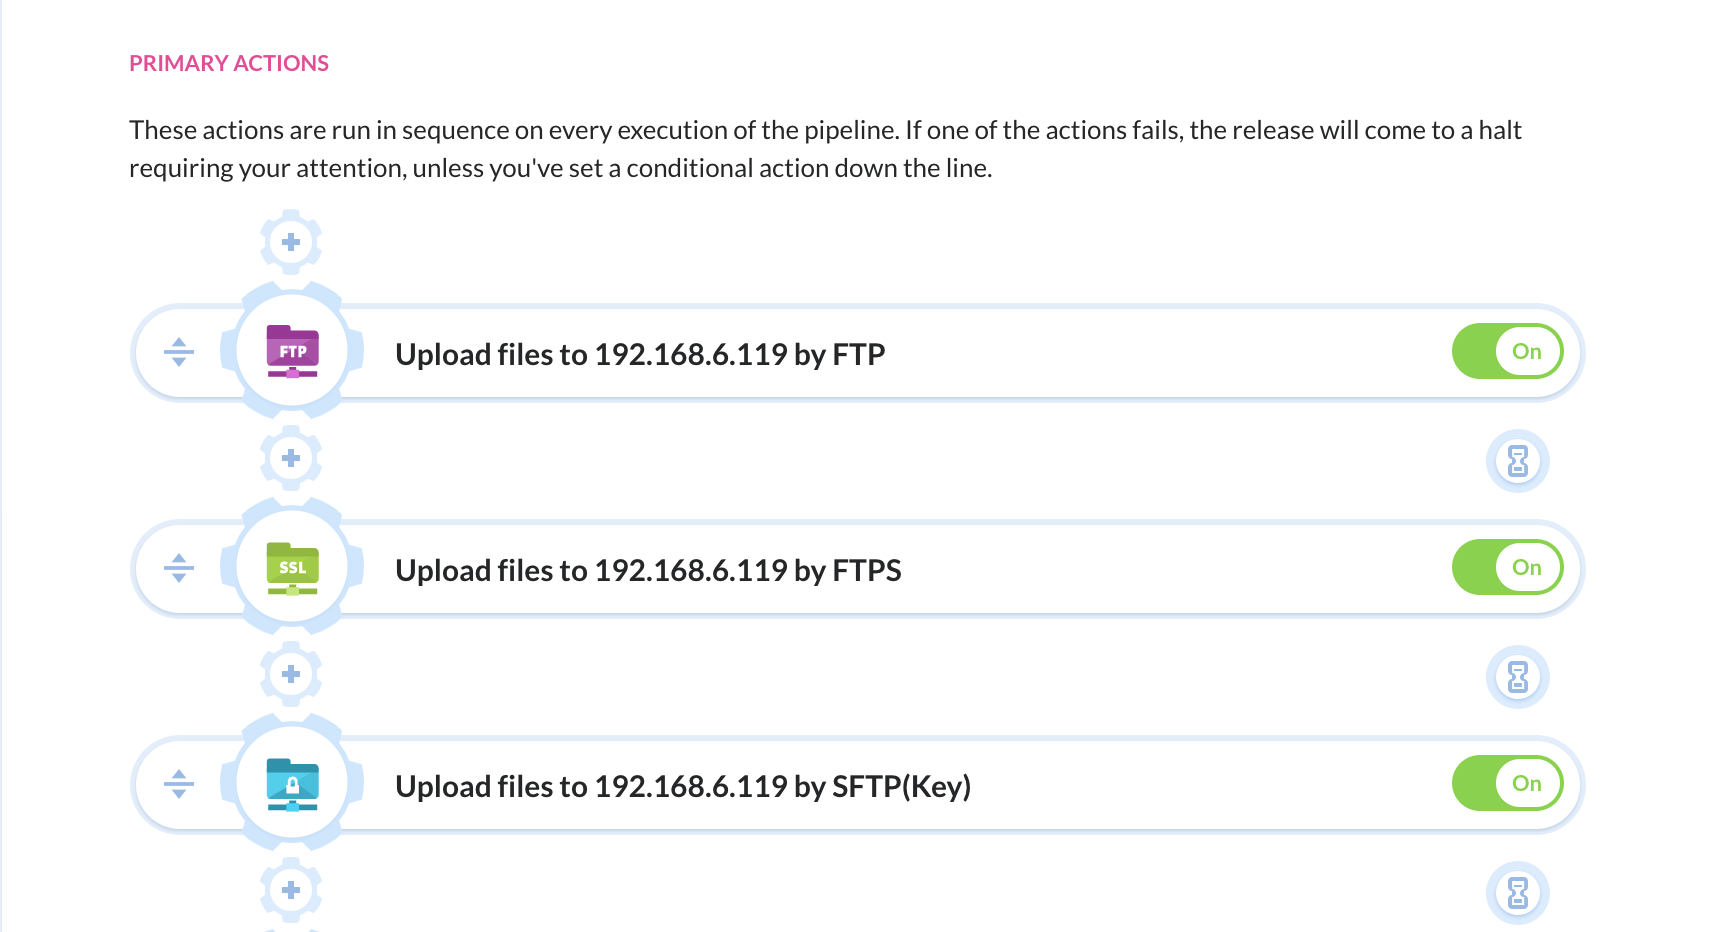Open Upload files by SFTP(Key) action
The height and width of the screenshot is (932, 1714).
tap(683, 786)
